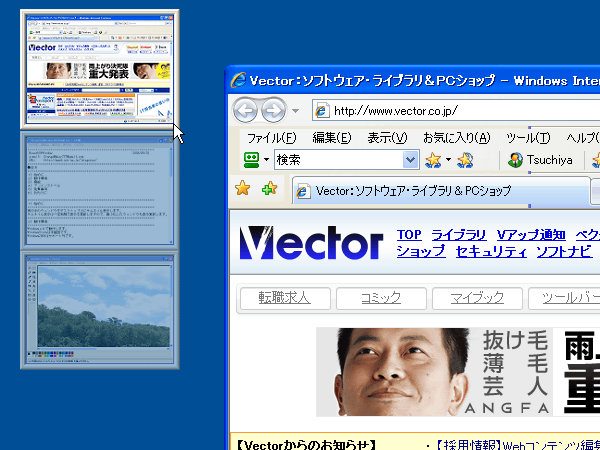
Task: Select the text editor window thumbnail
Action: 99,190
